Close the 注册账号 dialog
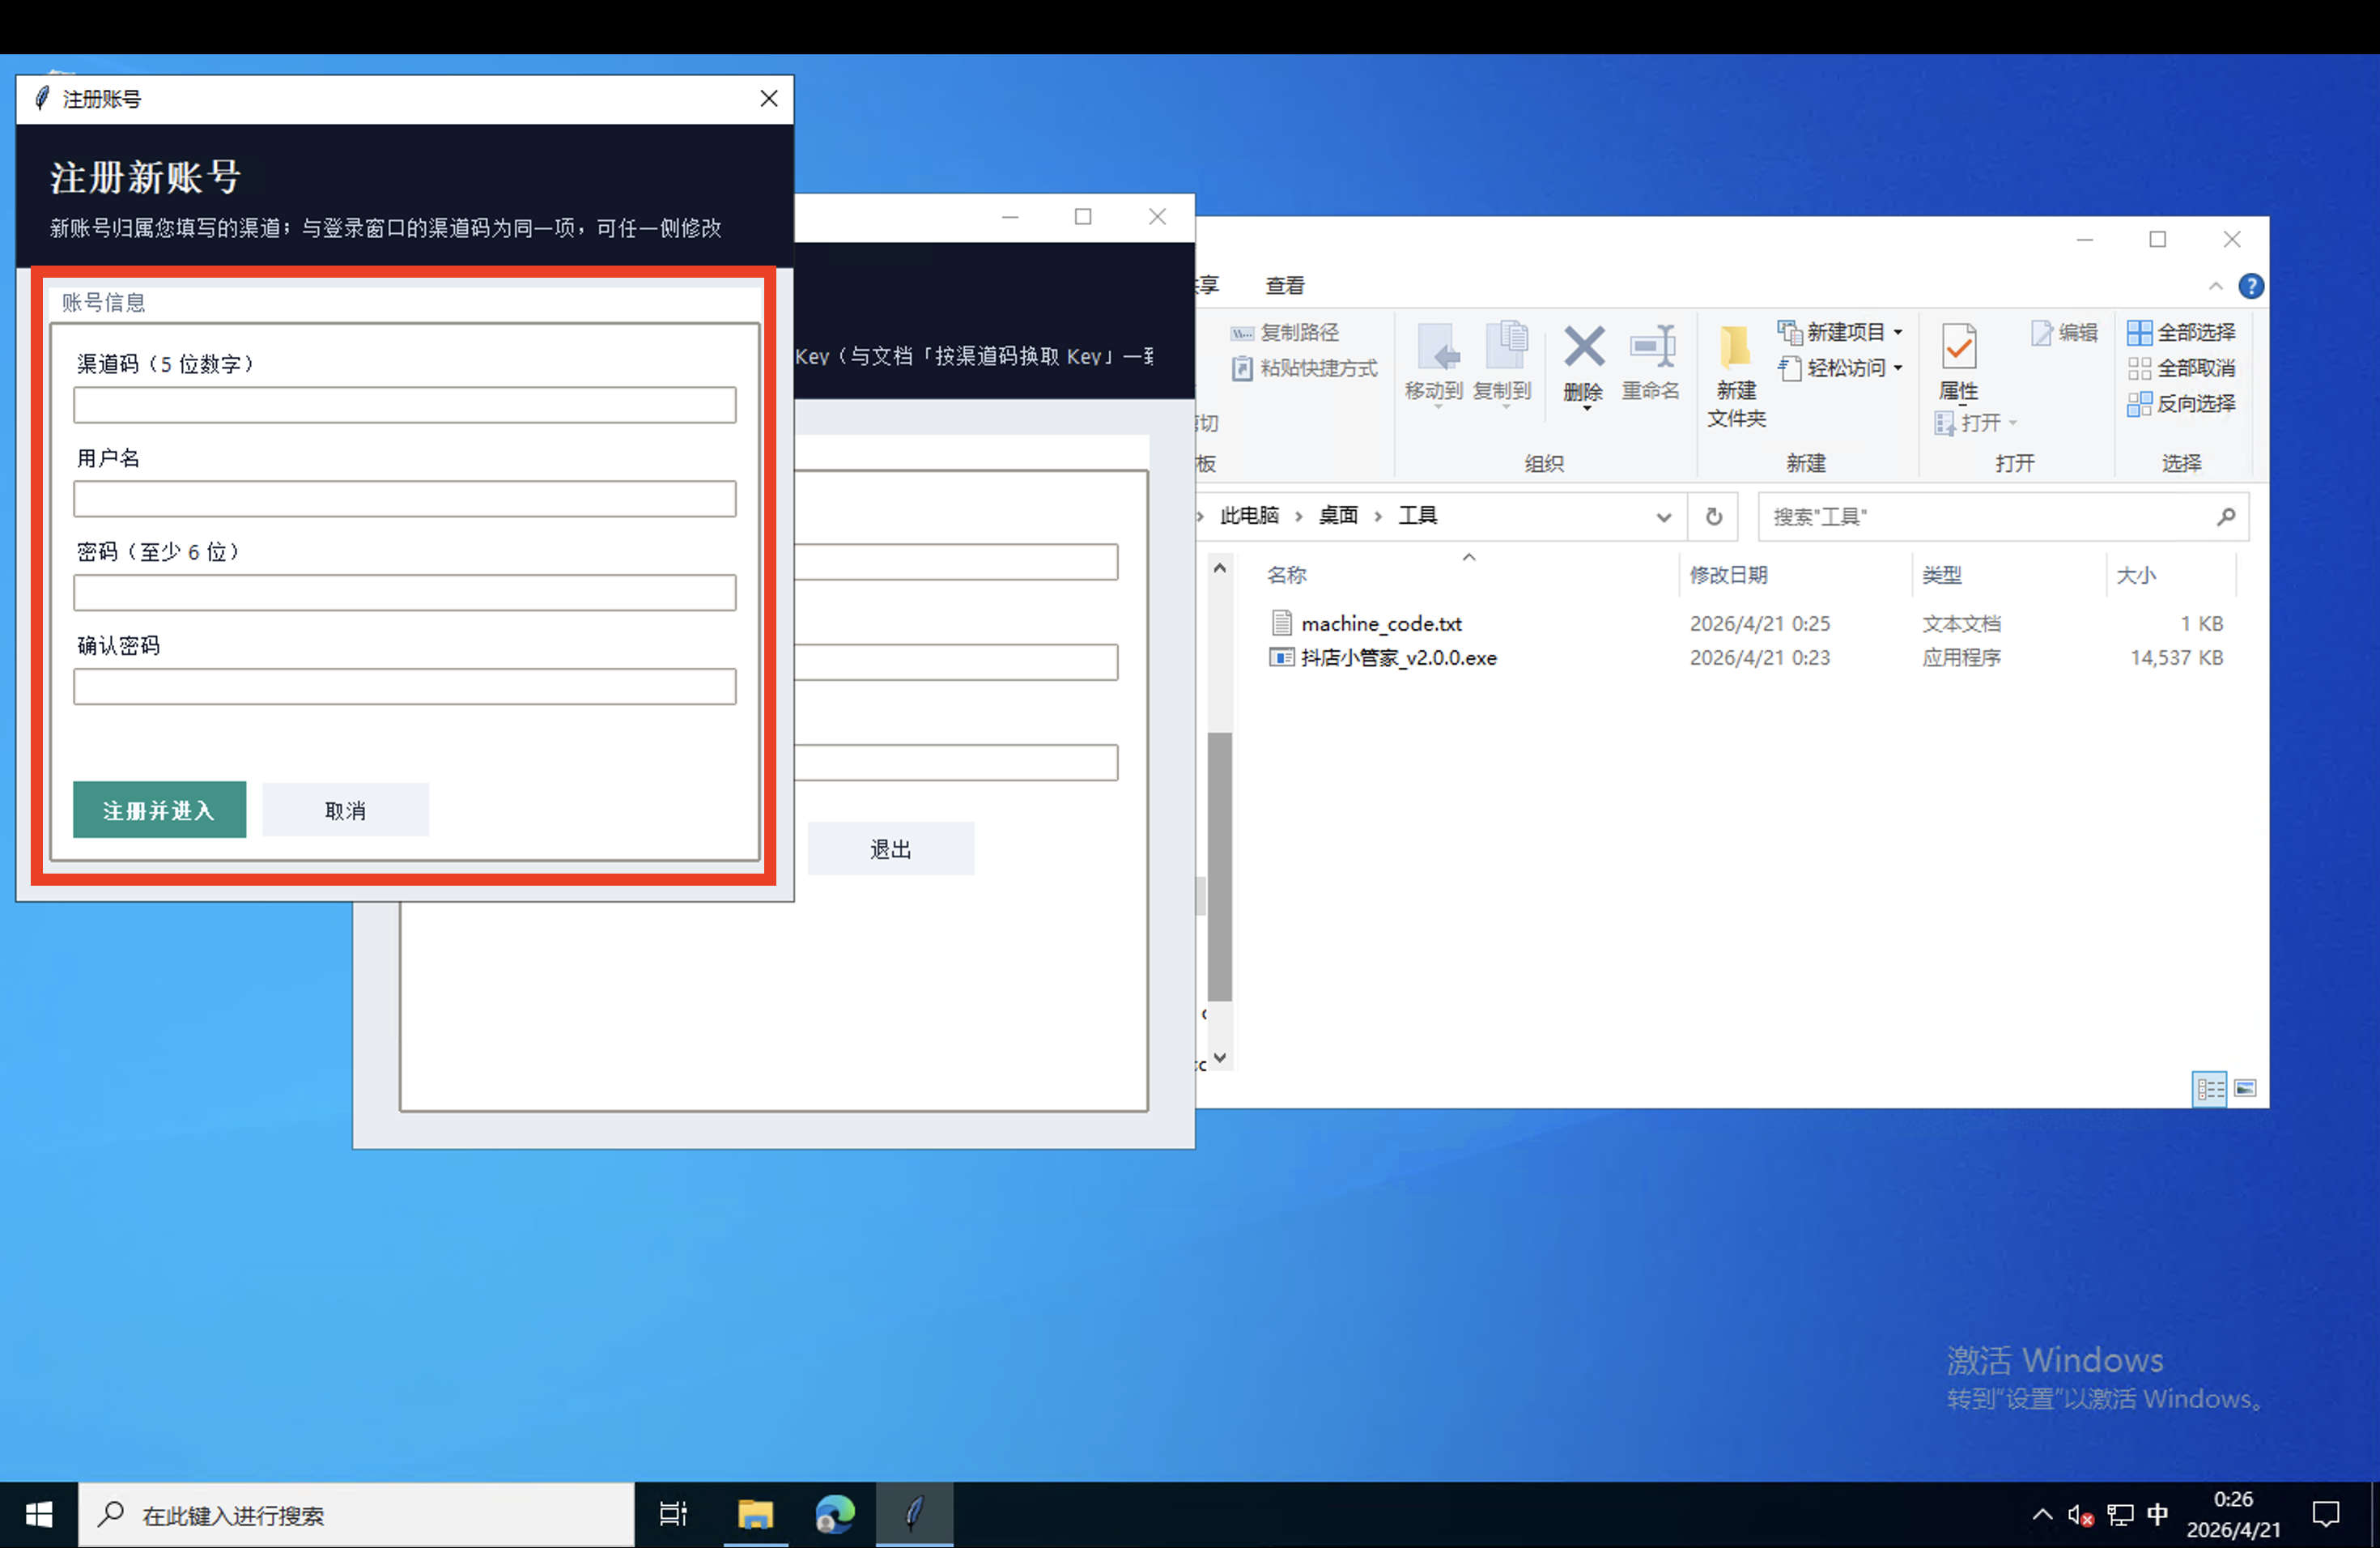The width and height of the screenshot is (2380, 1548). 768,98
